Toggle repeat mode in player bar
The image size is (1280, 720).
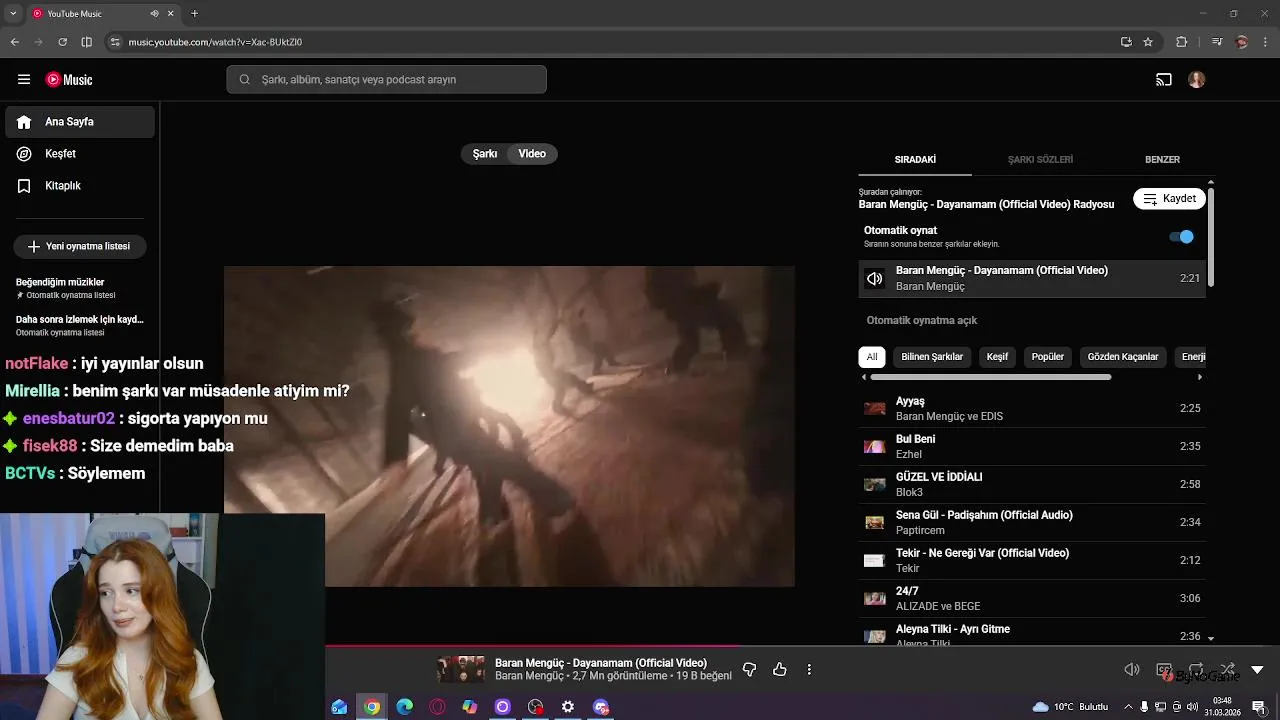pos(1196,669)
